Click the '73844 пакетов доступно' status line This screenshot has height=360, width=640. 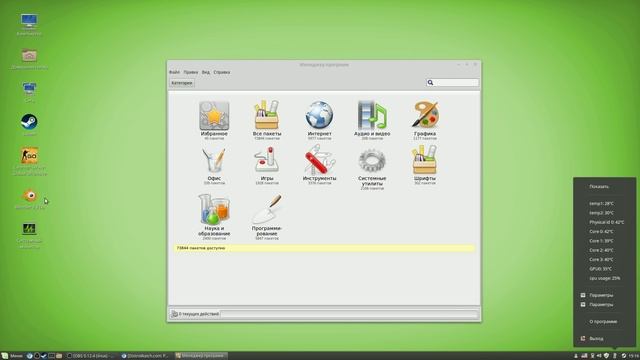click(324, 248)
